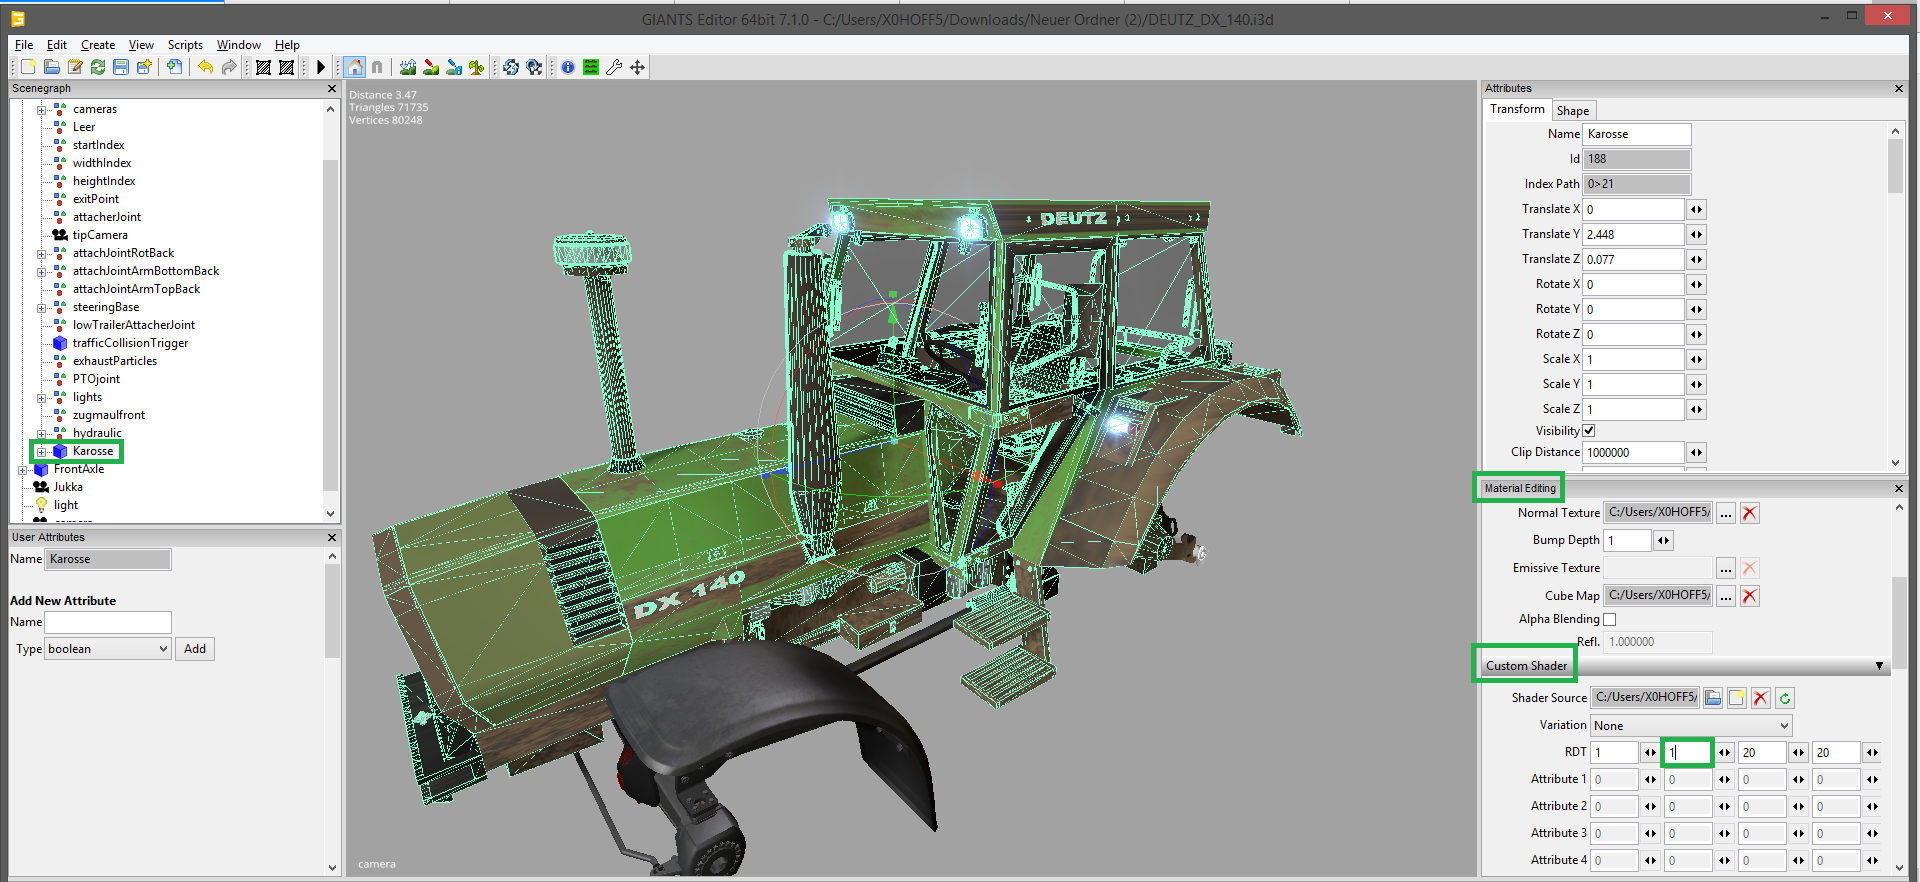The image size is (1920, 882).
Task: Adjust Clip Distance stepper arrows
Action: [x=1696, y=453]
